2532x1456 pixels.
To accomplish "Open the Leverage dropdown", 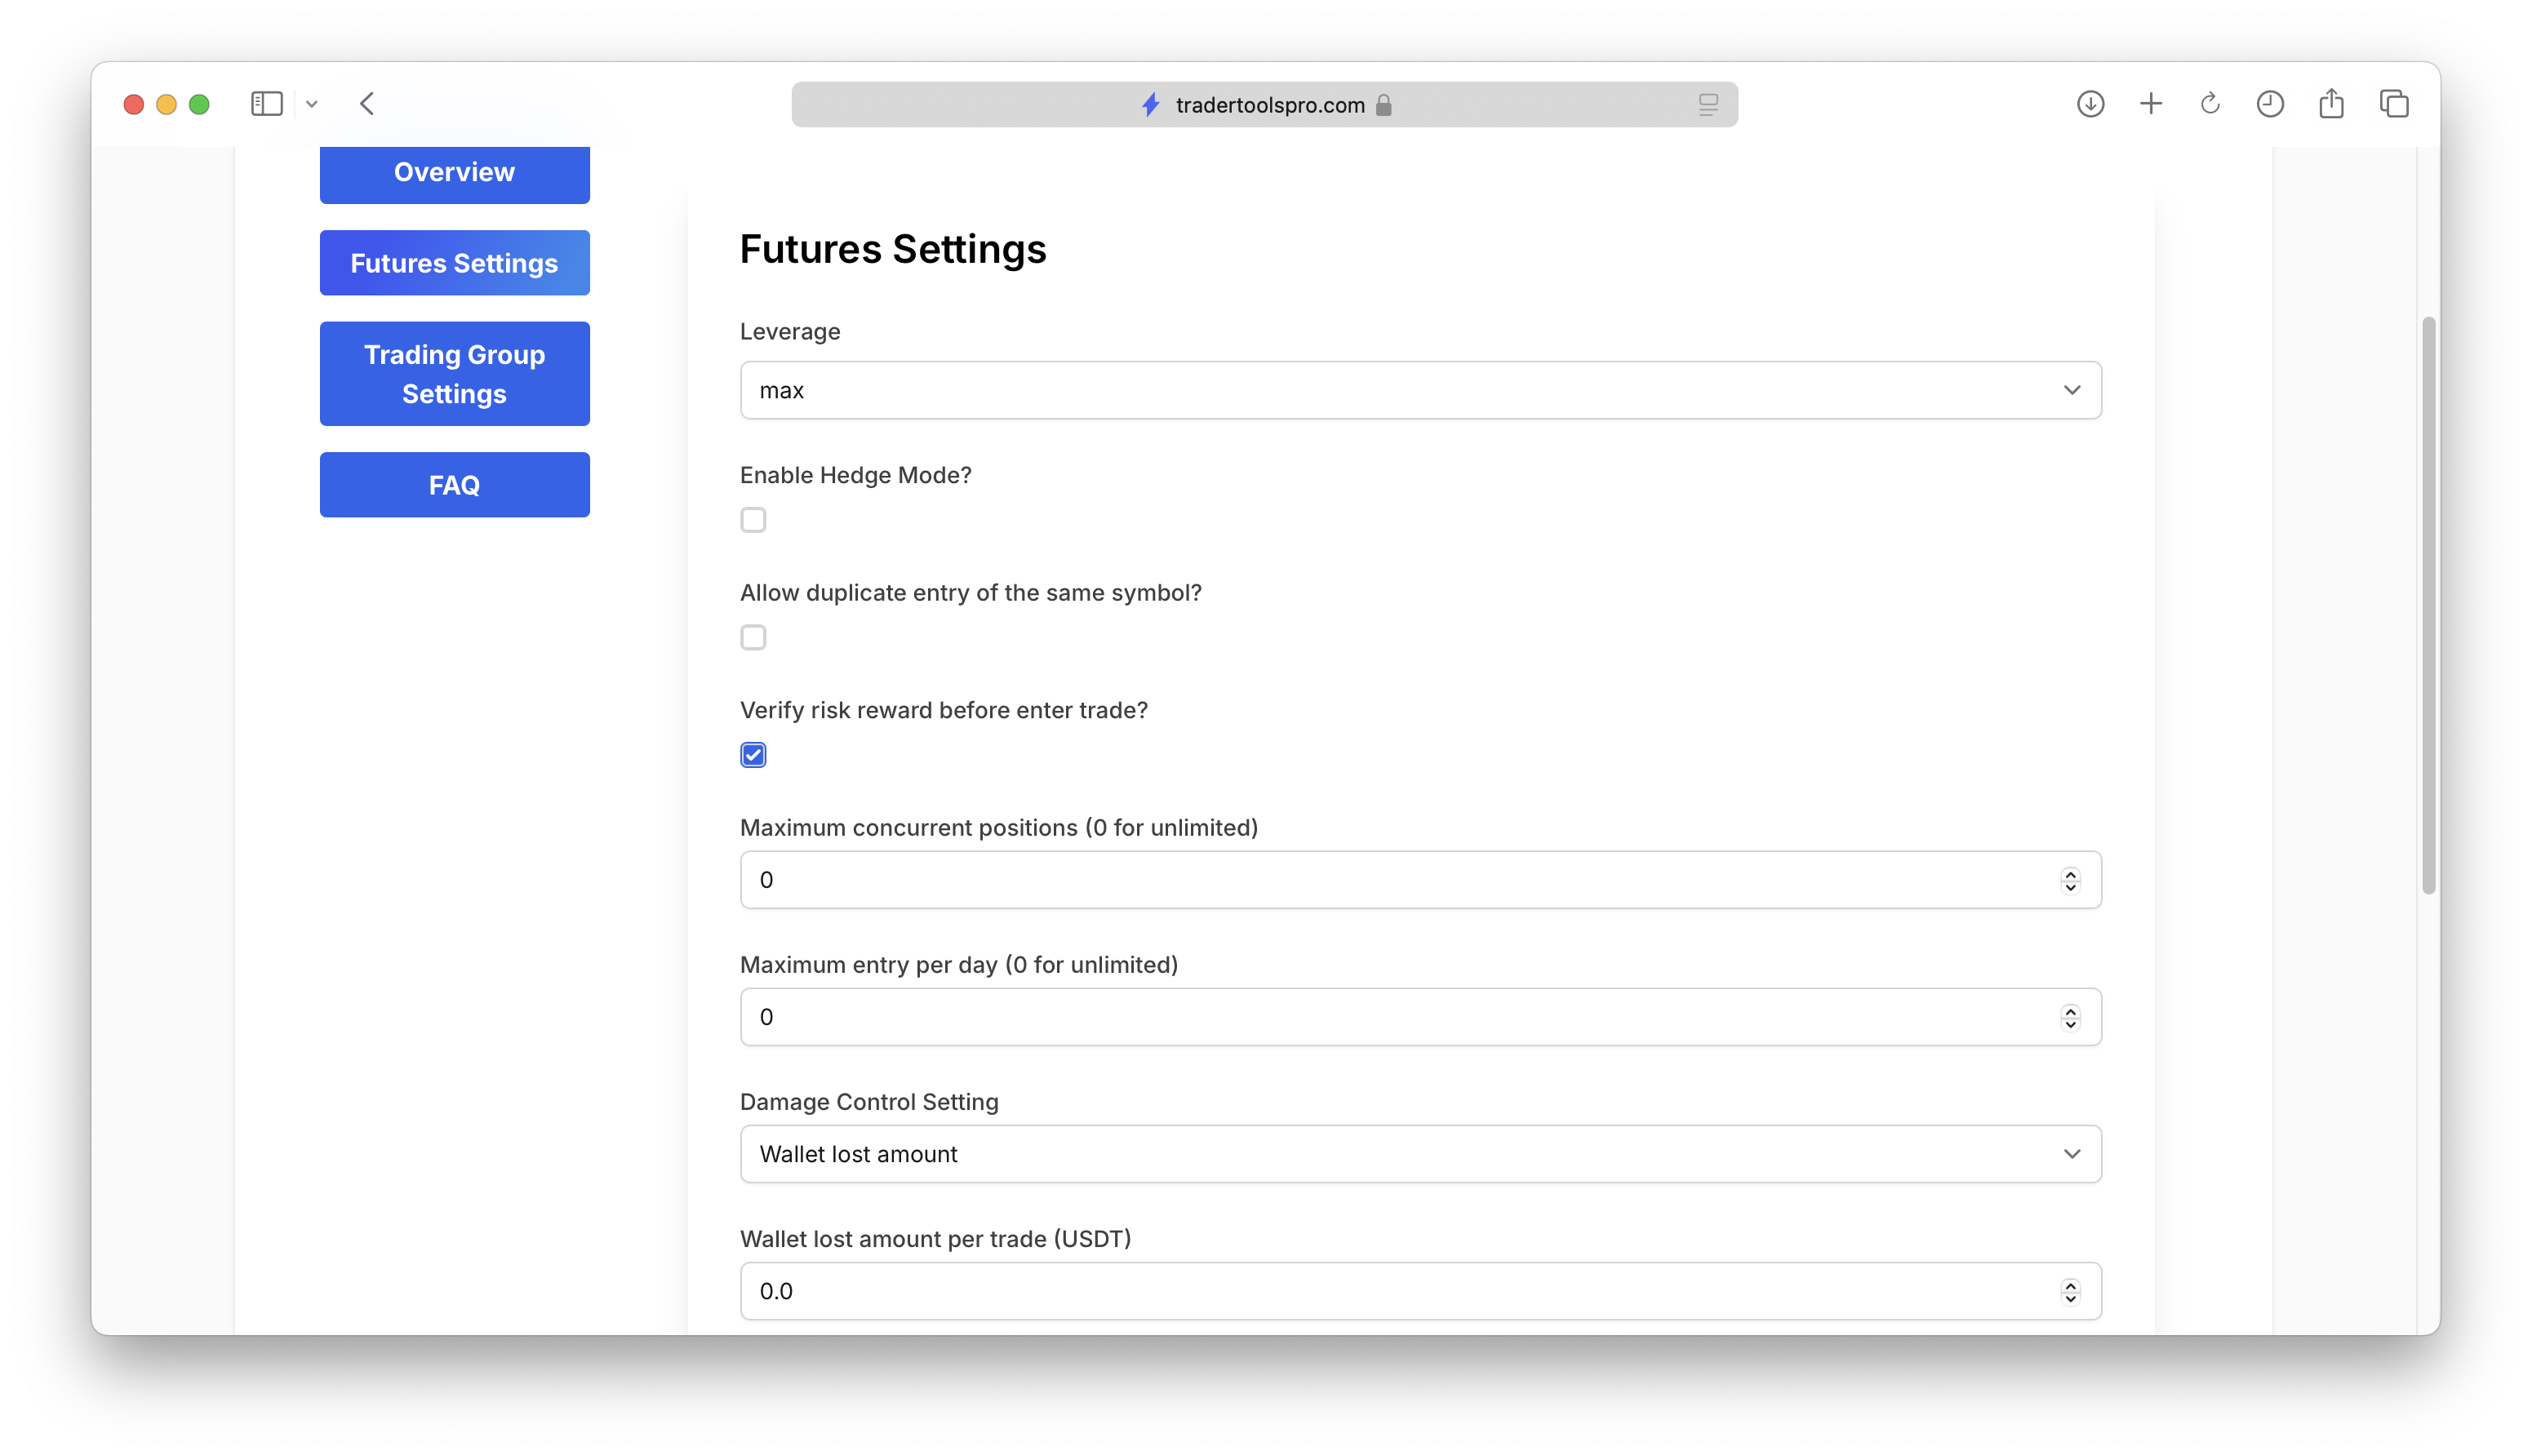I will point(1420,390).
